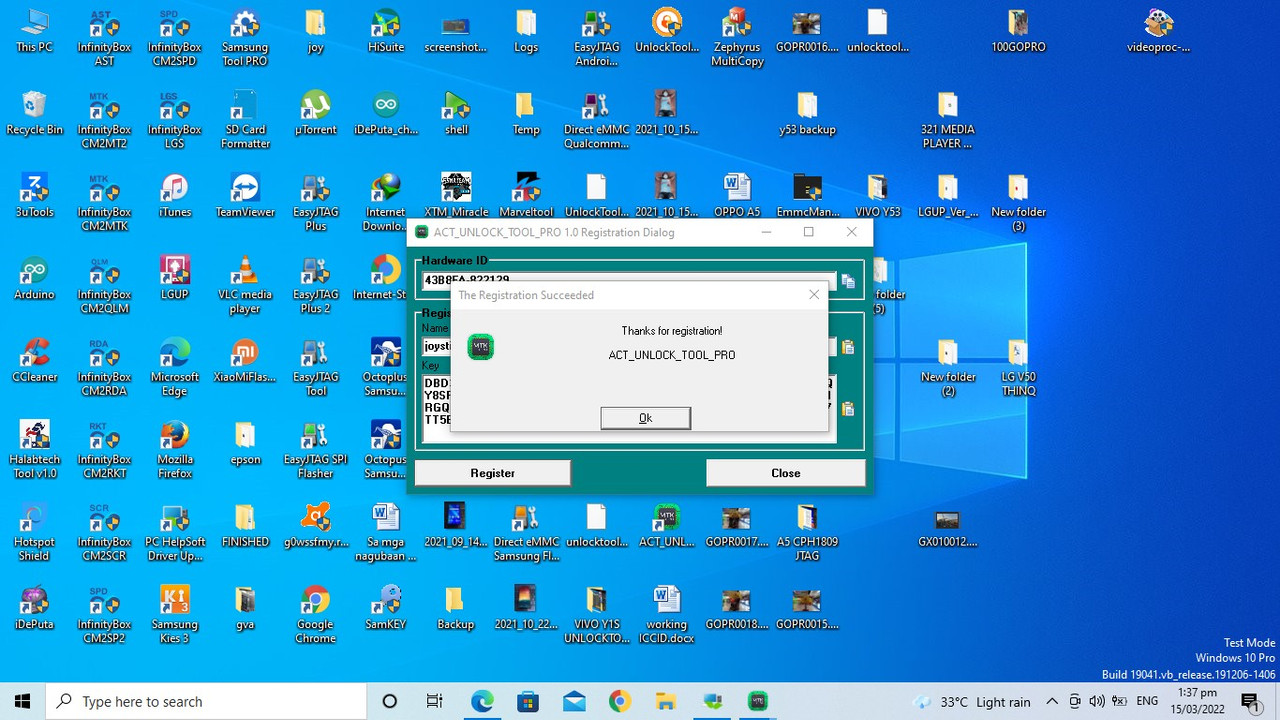The image size is (1280, 720).
Task: Open the This PC desktop icon
Action: click(34, 32)
